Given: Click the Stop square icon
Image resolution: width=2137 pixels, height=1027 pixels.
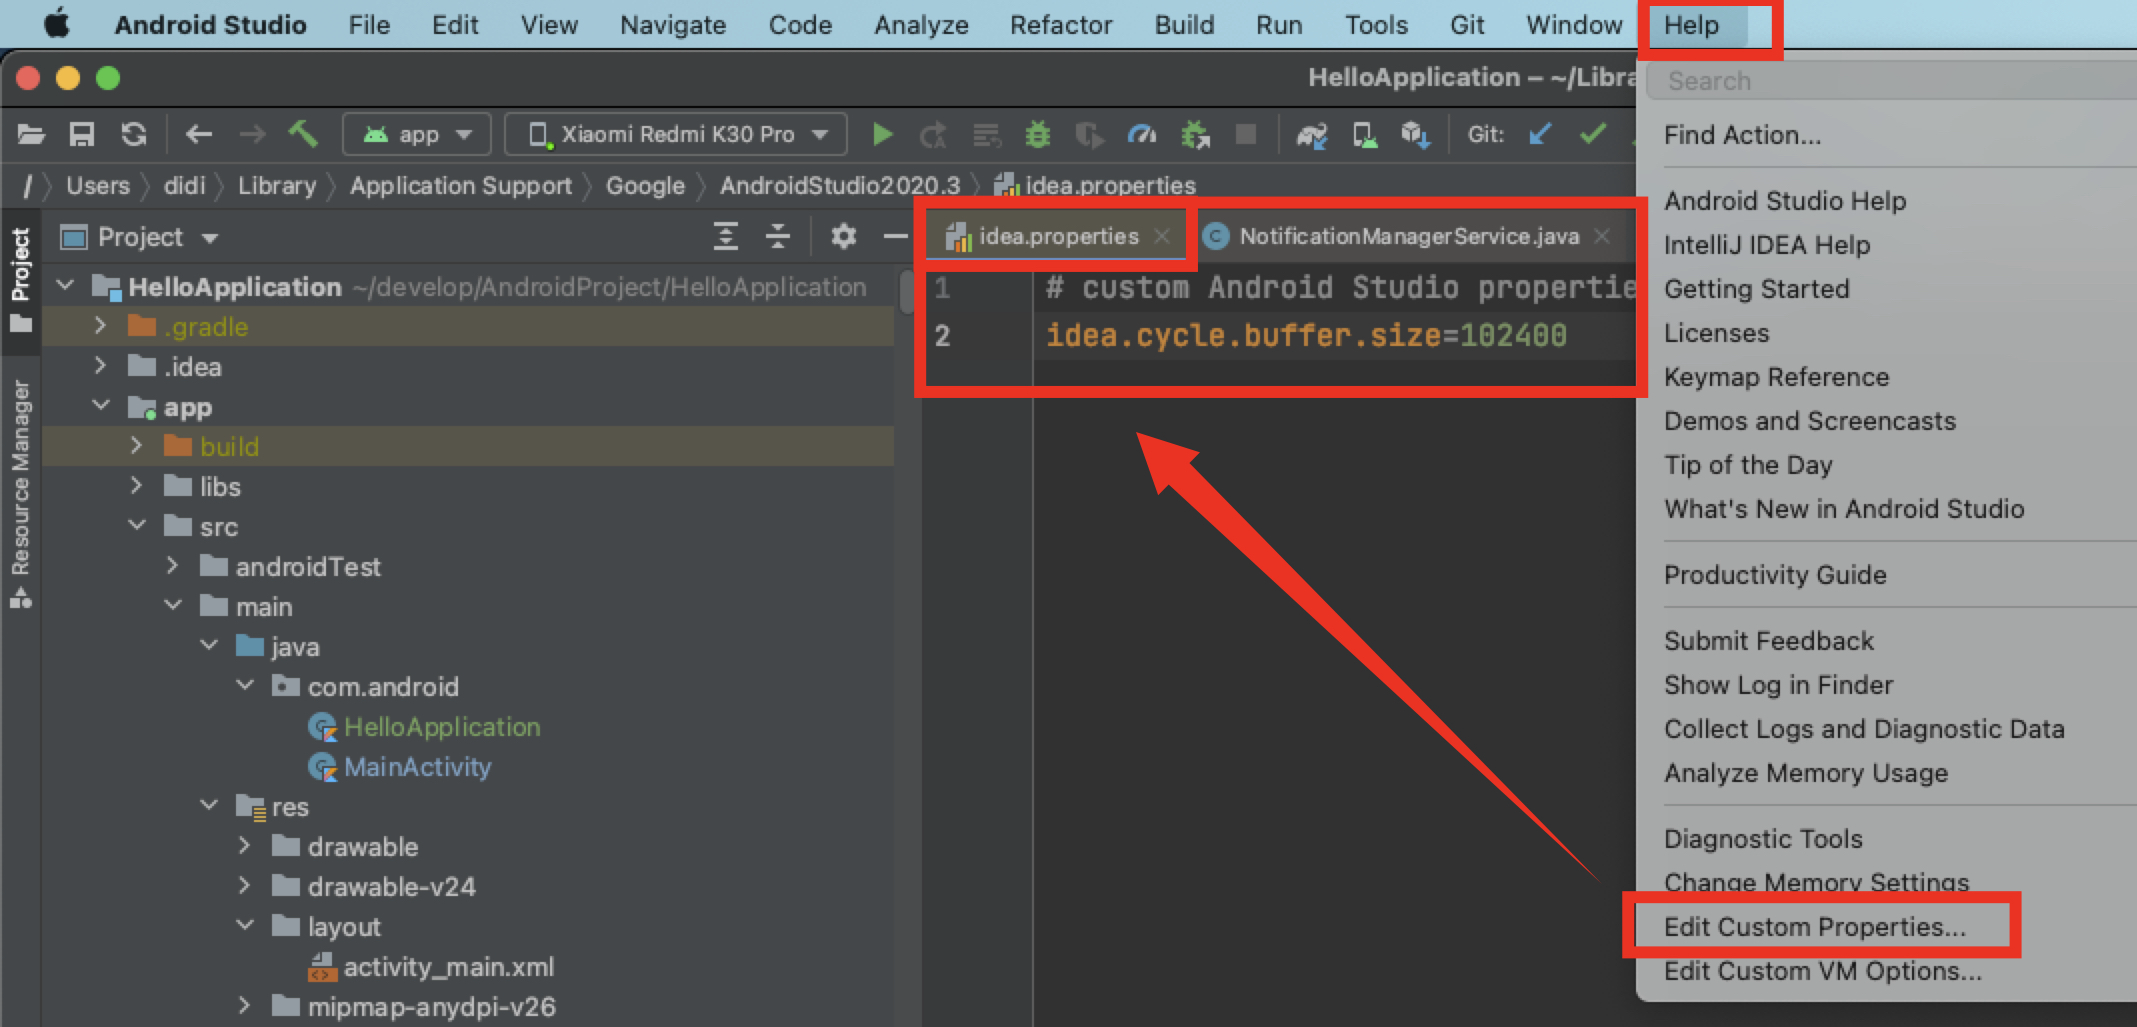Looking at the screenshot, I should pyautogui.click(x=1246, y=134).
